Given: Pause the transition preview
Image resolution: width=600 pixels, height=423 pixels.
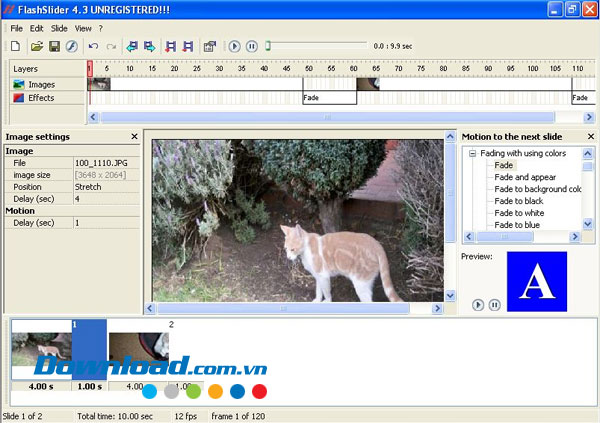Looking at the screenshot, I should click(x=494, y=305).
